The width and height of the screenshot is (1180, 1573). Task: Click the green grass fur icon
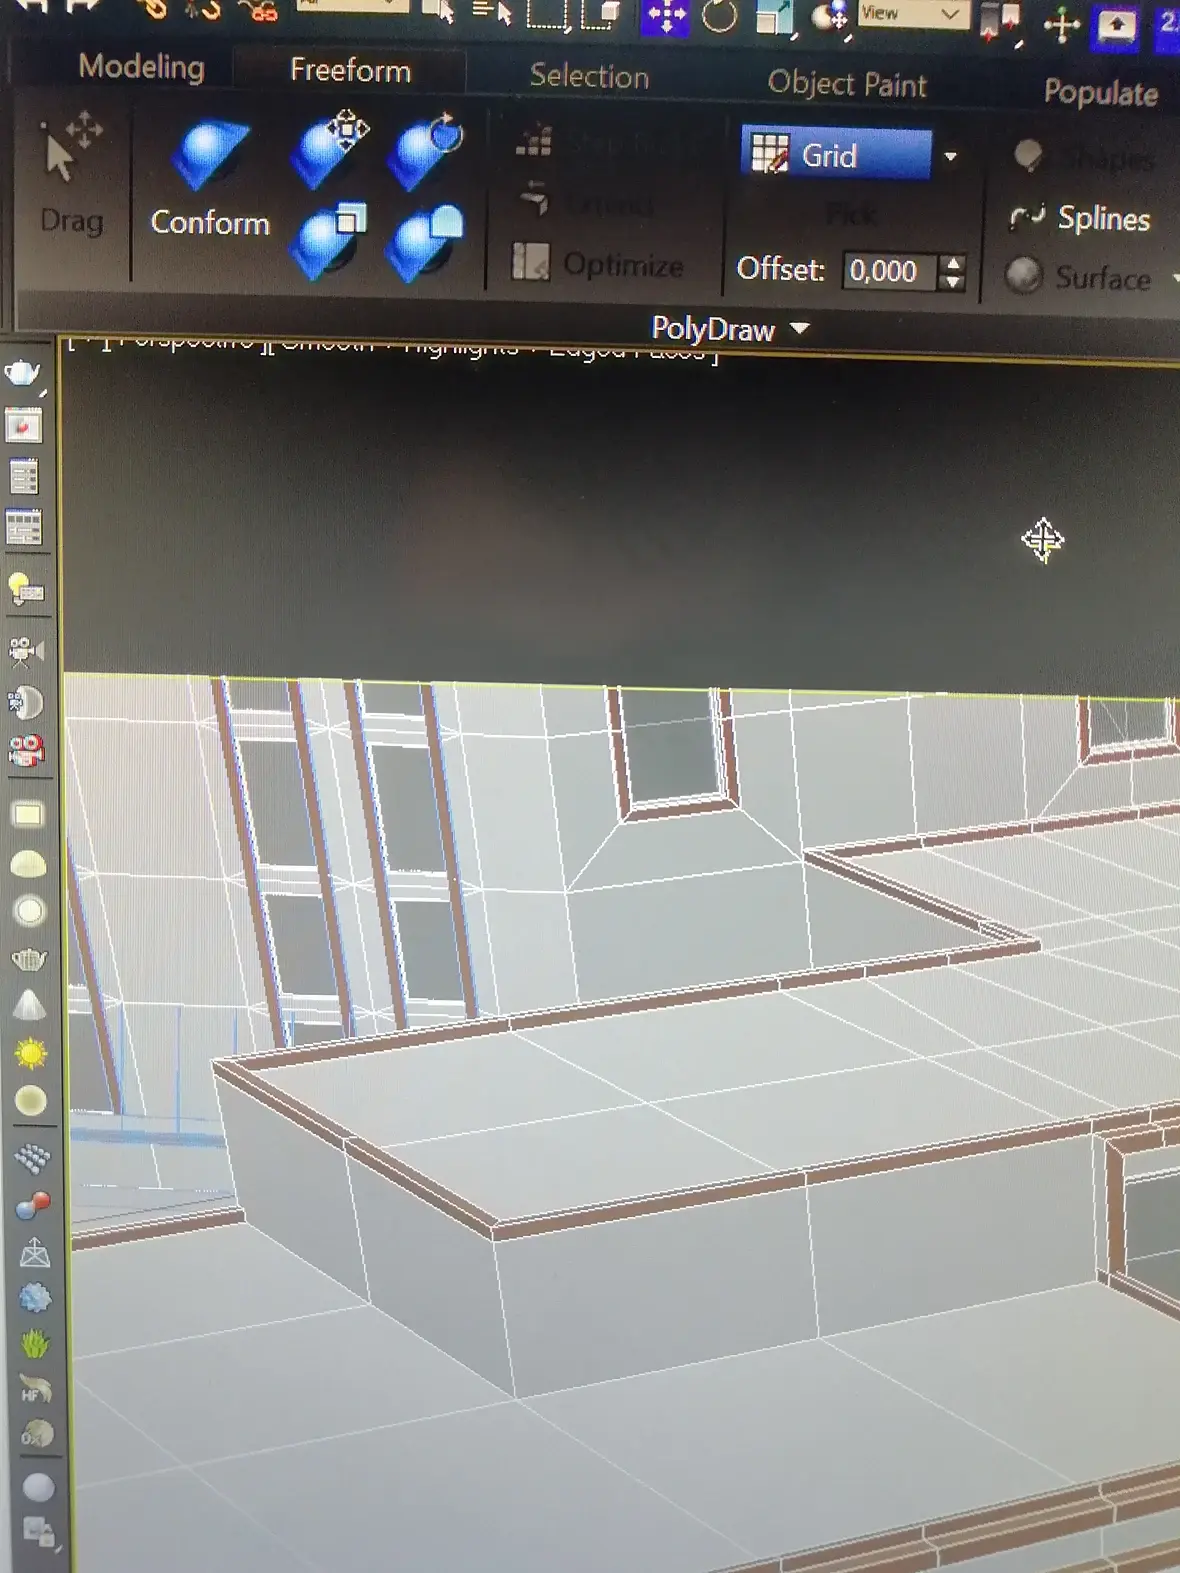(x=35, y=1344)
